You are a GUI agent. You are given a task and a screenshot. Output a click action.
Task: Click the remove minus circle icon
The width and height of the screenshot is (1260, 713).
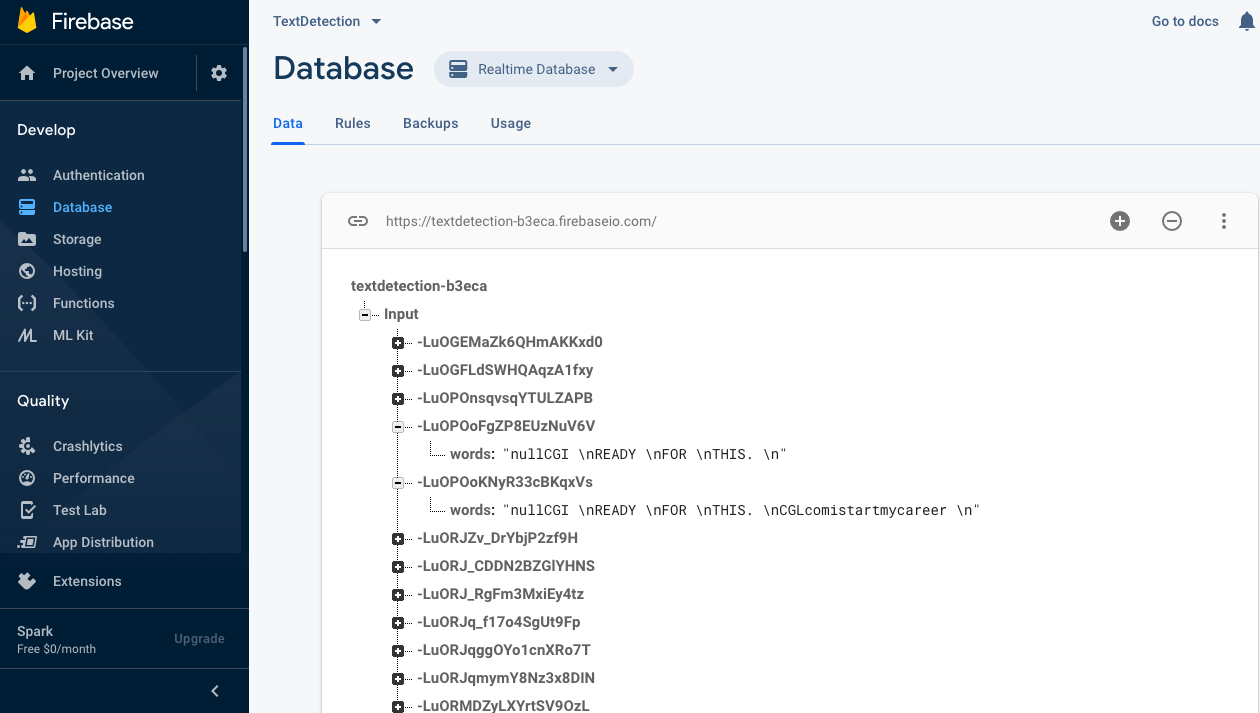(1172, 221)
